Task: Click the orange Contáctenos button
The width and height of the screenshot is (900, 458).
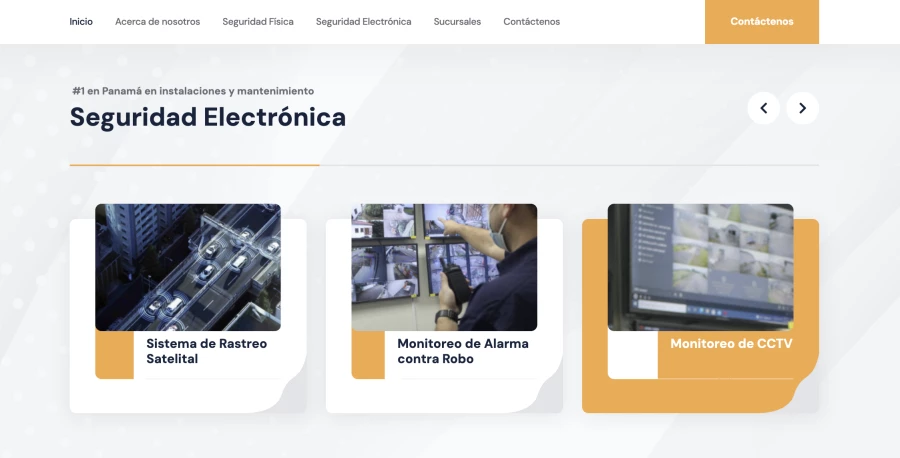Action: coord(762,22)
